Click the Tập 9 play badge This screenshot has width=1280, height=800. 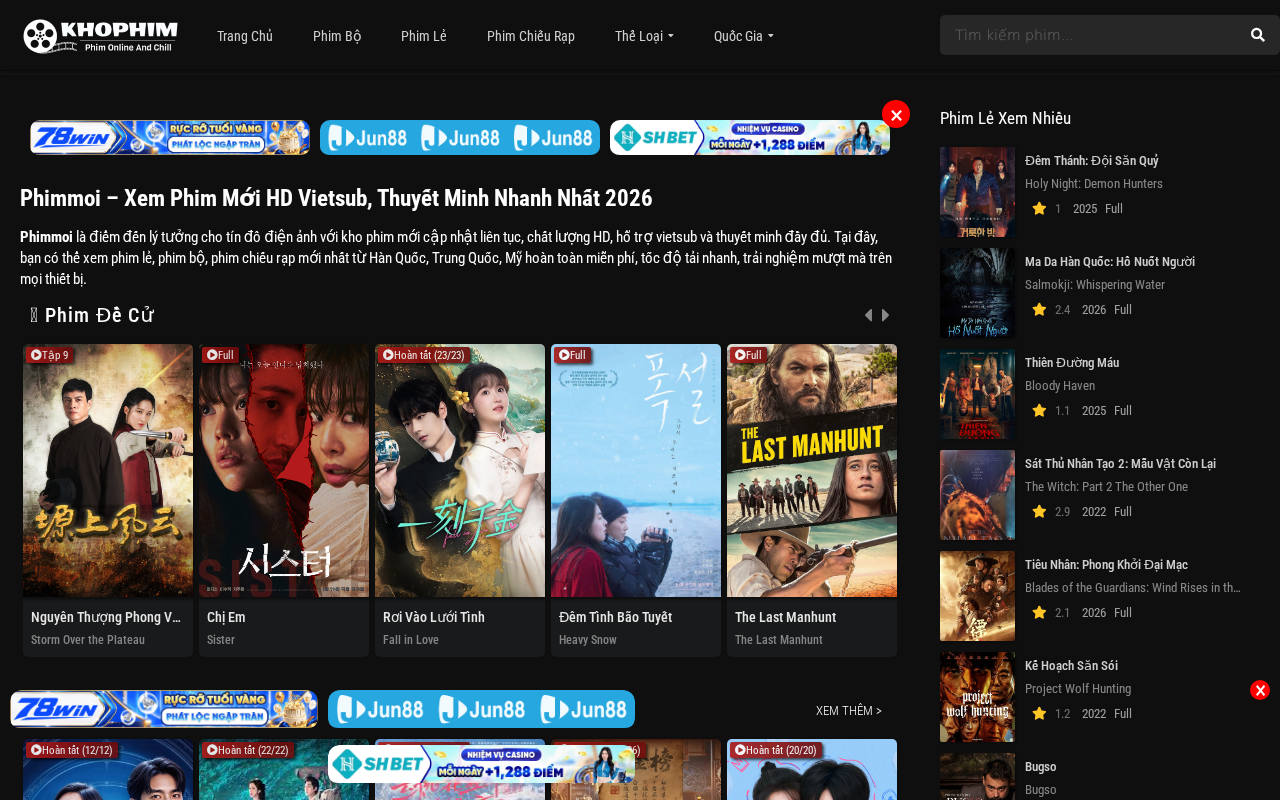[50, 355]
